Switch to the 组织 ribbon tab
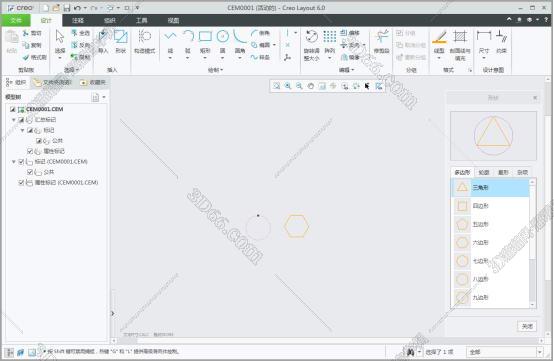 (110, 20)
